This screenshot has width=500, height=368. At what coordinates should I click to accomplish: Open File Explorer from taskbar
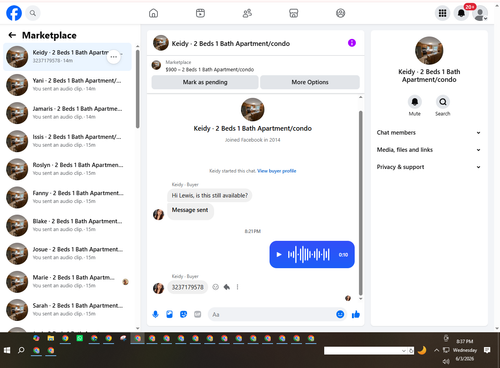51,338
